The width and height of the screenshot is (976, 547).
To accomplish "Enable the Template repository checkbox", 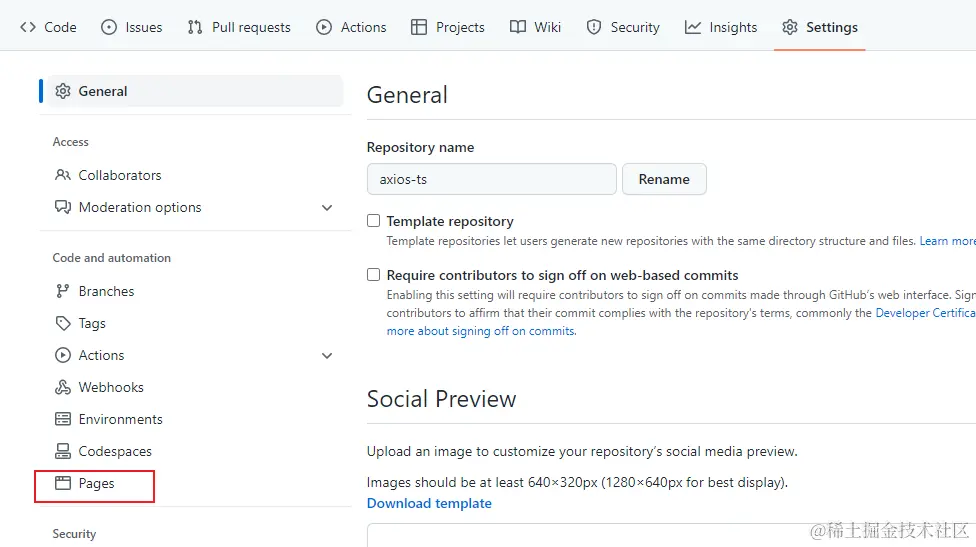I will [373, 221].
